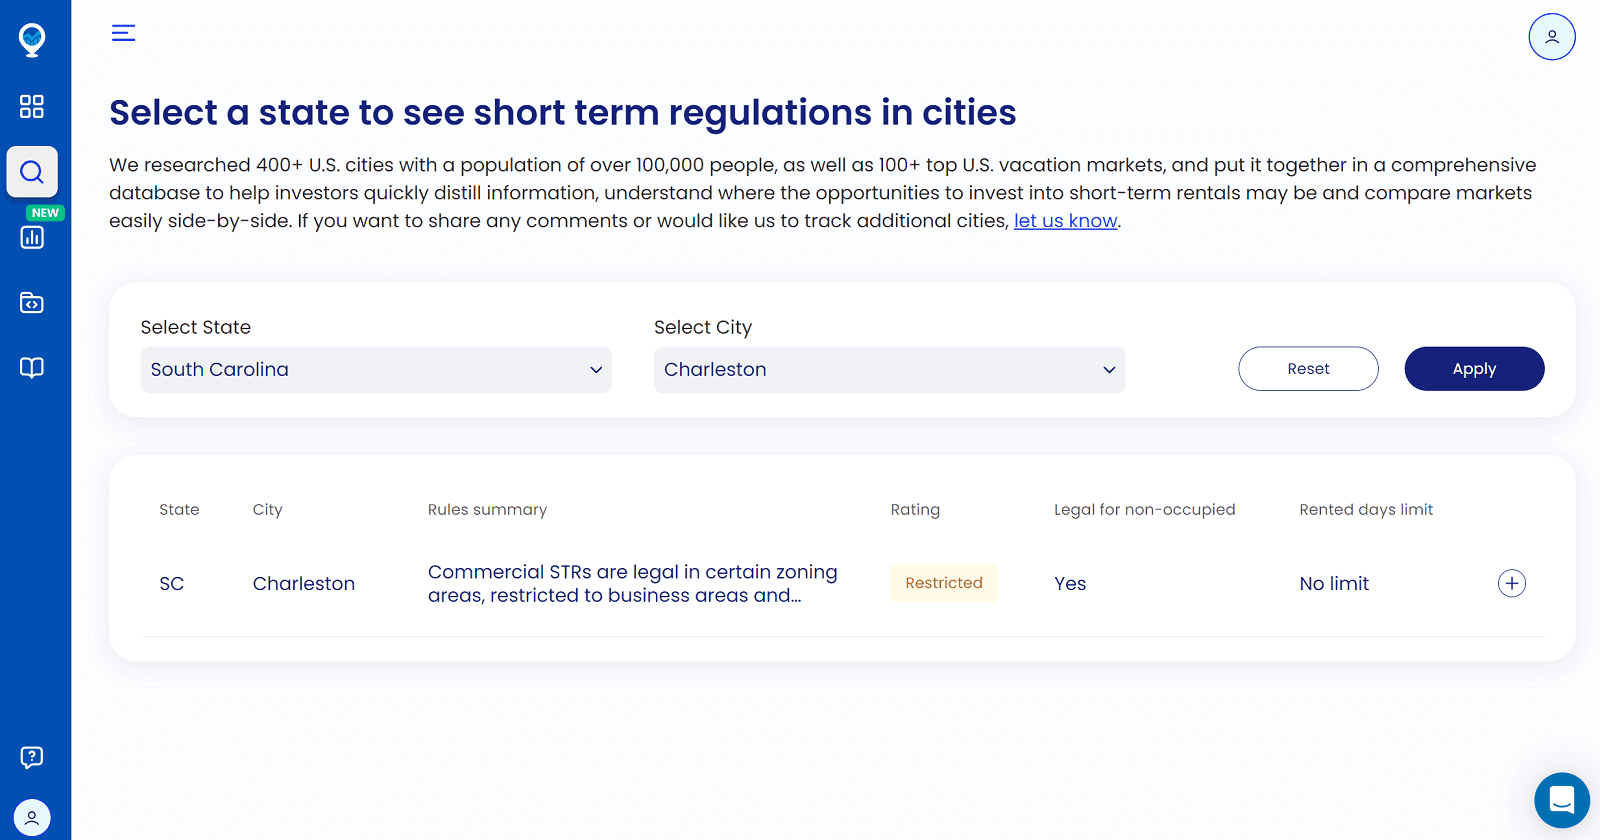
Task: Open the analytics chart icon marked NEW
Action: [32, 237]
